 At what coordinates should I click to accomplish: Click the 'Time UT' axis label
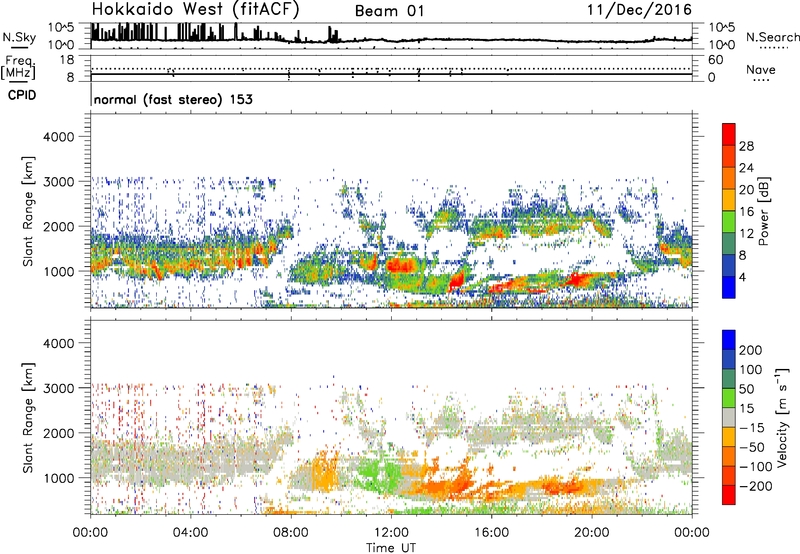pos(391,548)
